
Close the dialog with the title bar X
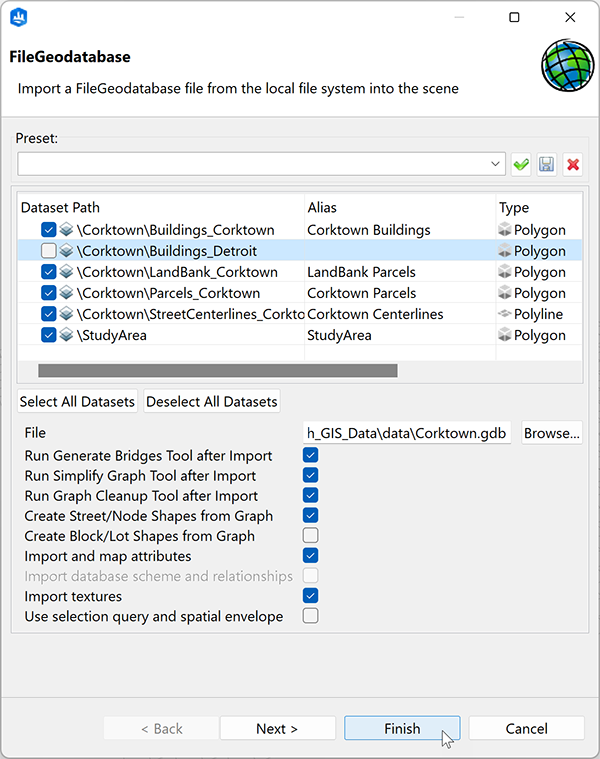pyautogui.click(x=570, y=17)
